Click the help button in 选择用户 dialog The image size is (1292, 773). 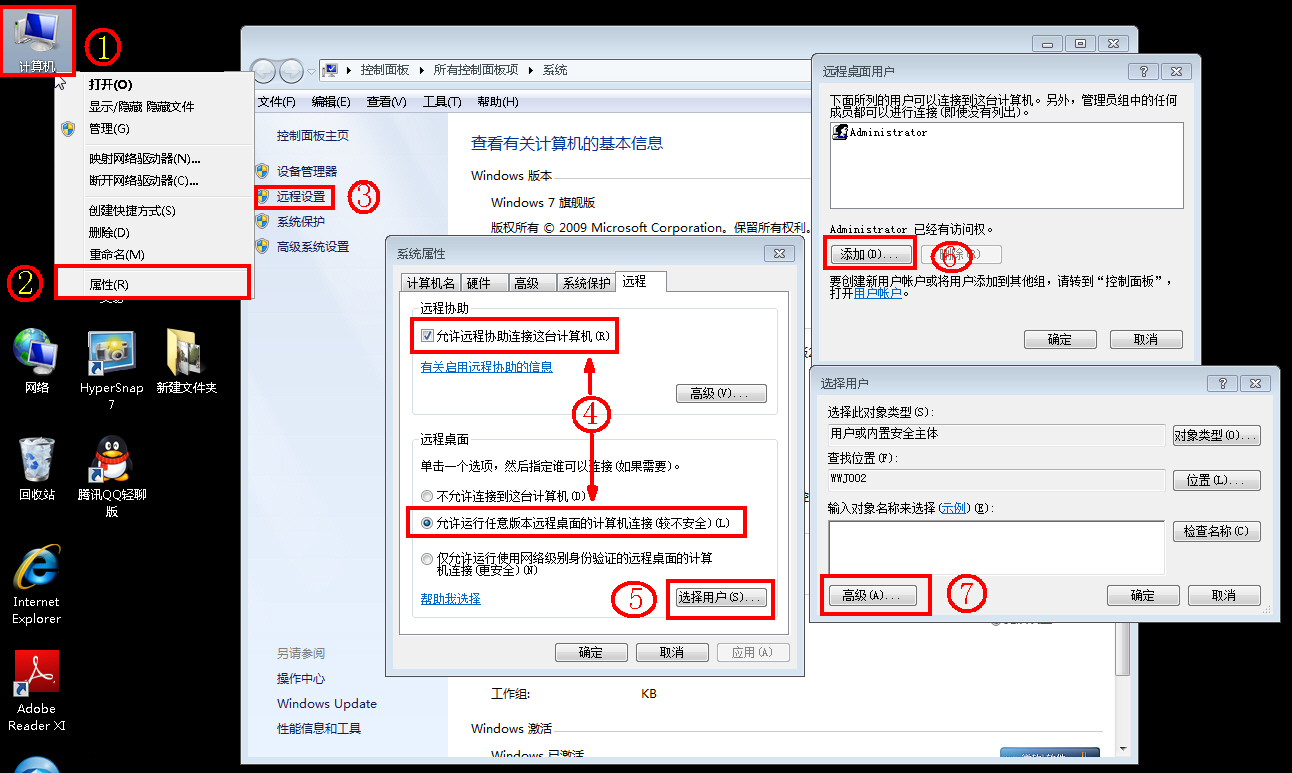1222,384
